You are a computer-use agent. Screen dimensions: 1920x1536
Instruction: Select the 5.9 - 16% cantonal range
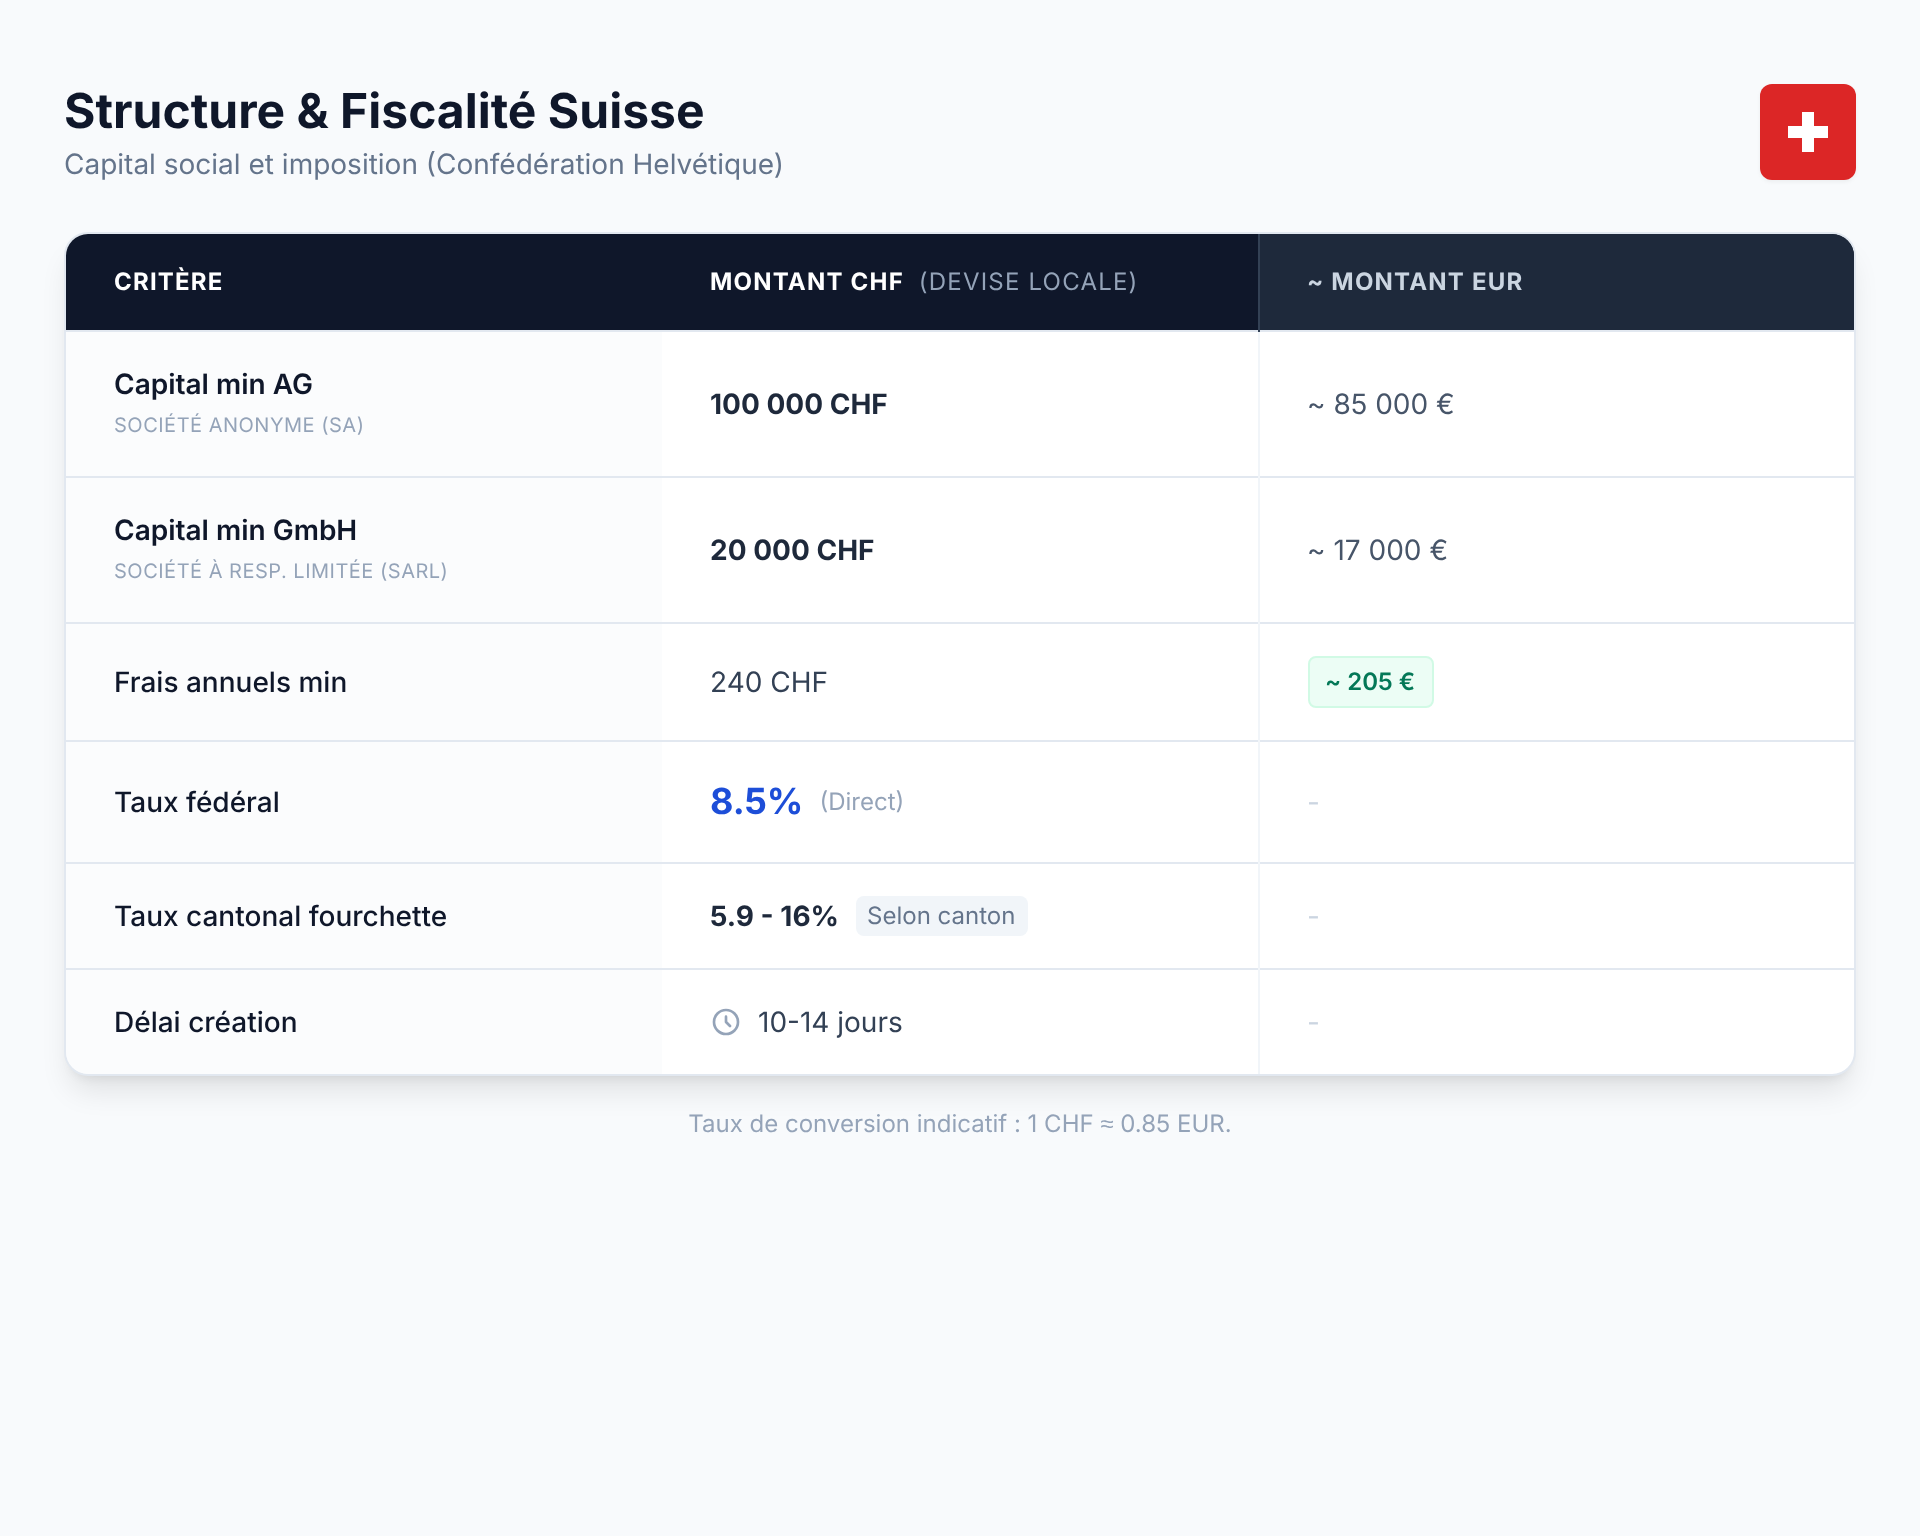tap(773, 916)
